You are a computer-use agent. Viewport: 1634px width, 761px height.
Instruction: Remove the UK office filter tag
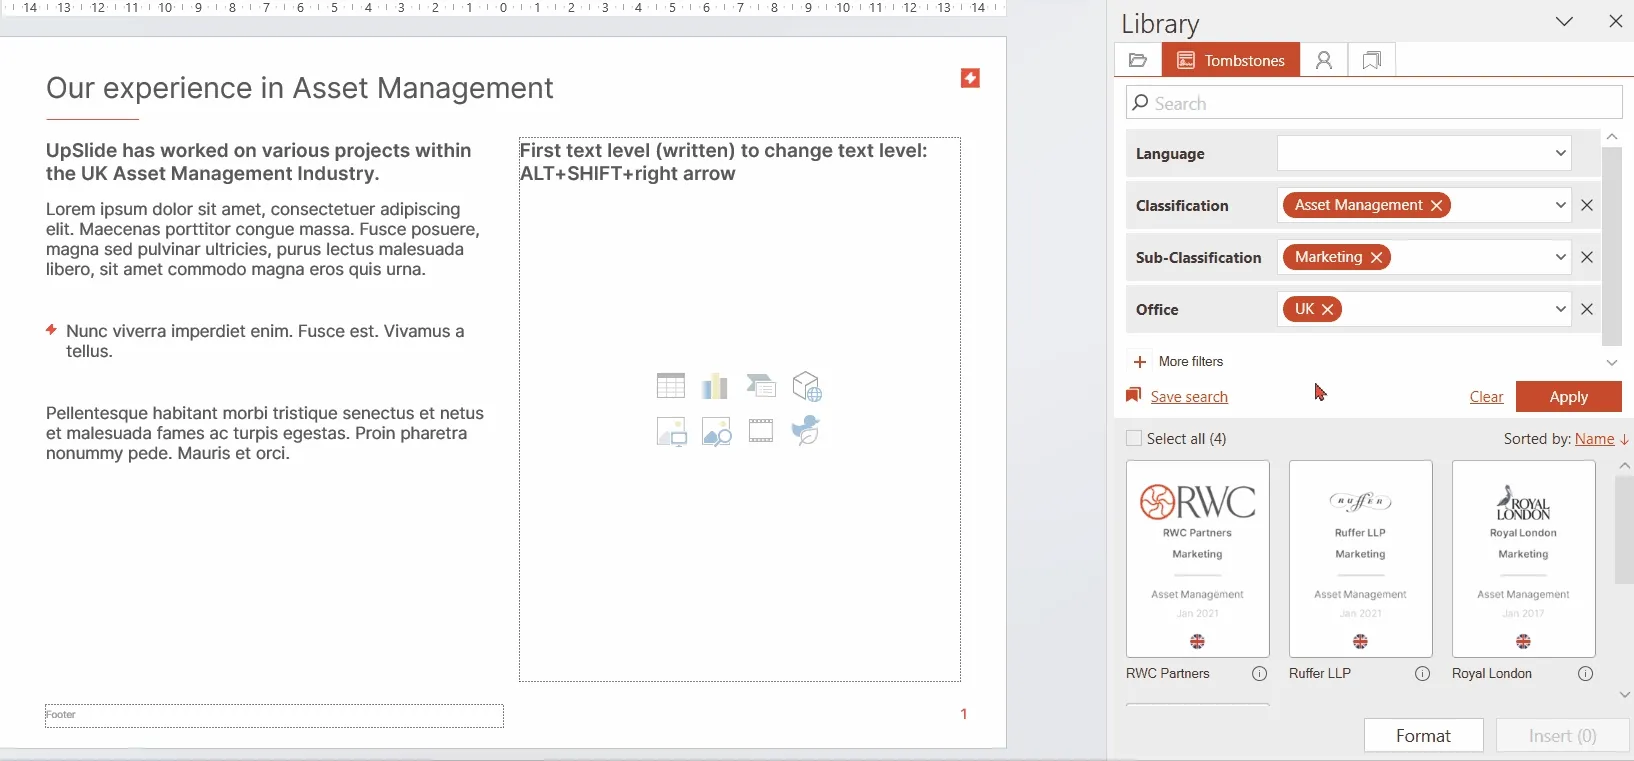click(x=1328, y=309)
